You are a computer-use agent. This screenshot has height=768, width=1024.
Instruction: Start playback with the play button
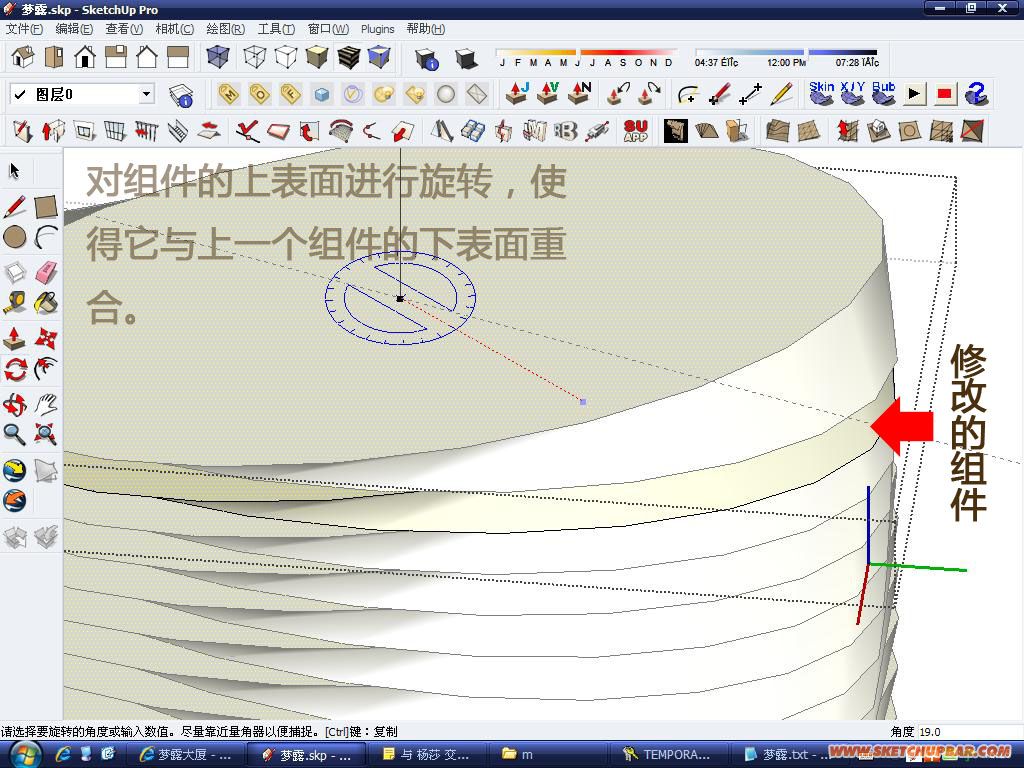click(x=914, y=94)
